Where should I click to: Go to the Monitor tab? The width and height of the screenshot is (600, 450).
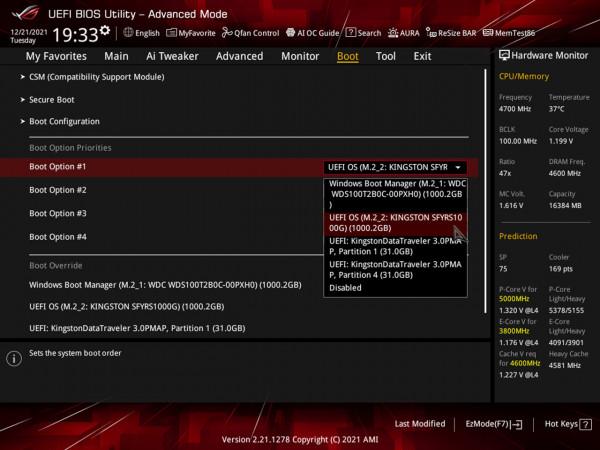[x=300, y=56]
